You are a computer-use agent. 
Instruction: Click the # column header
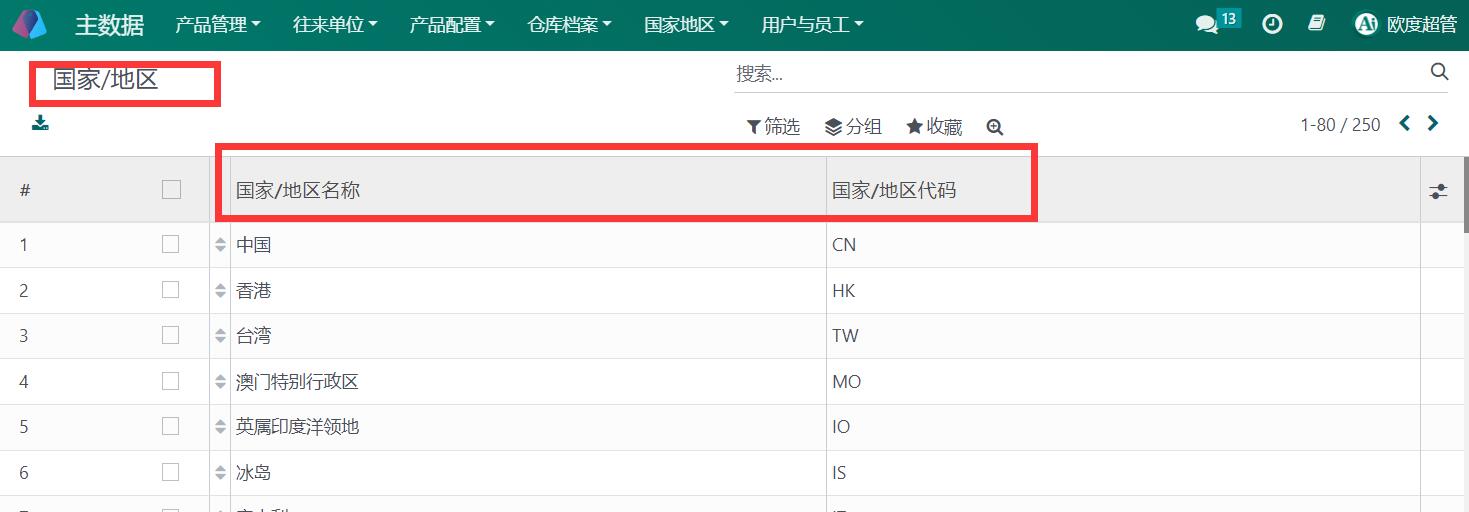25,190
